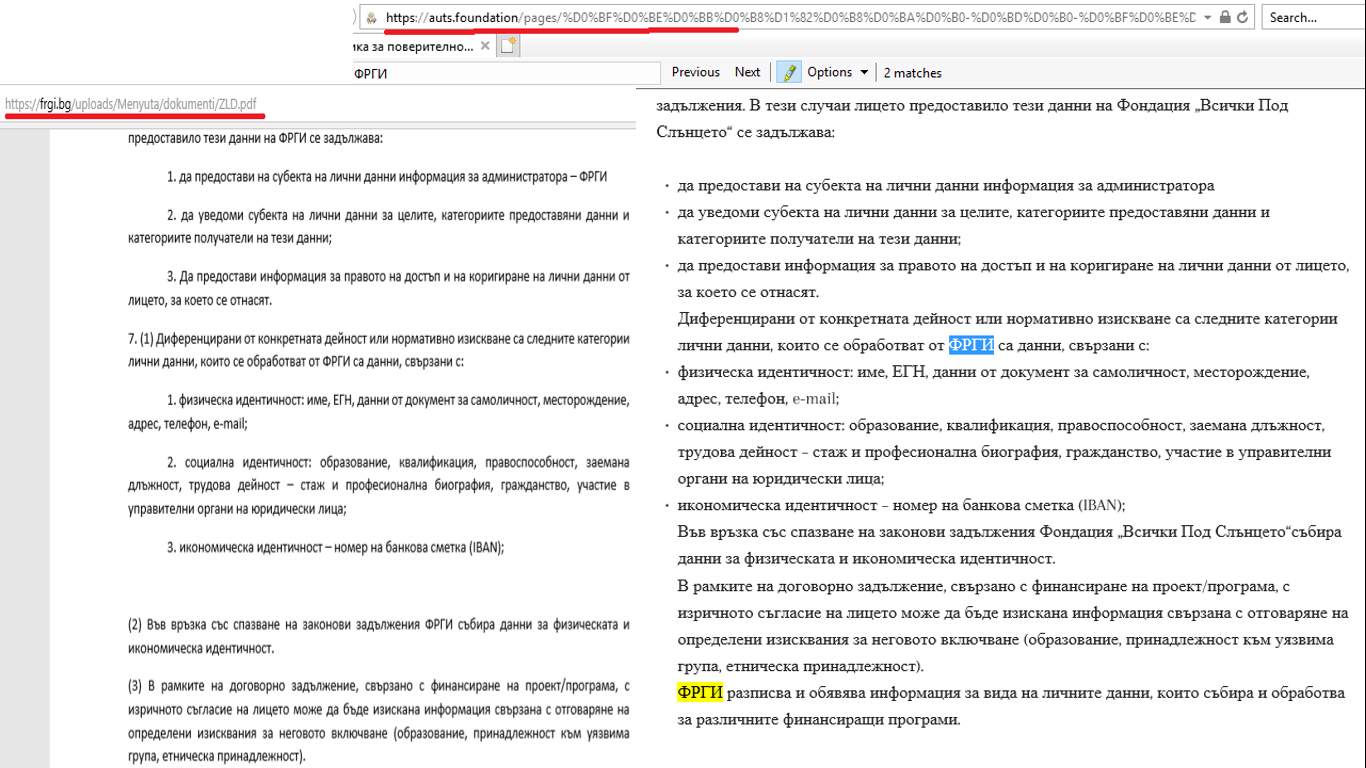Click PDF line '1. да предостави на субекта'

(387, 176)
